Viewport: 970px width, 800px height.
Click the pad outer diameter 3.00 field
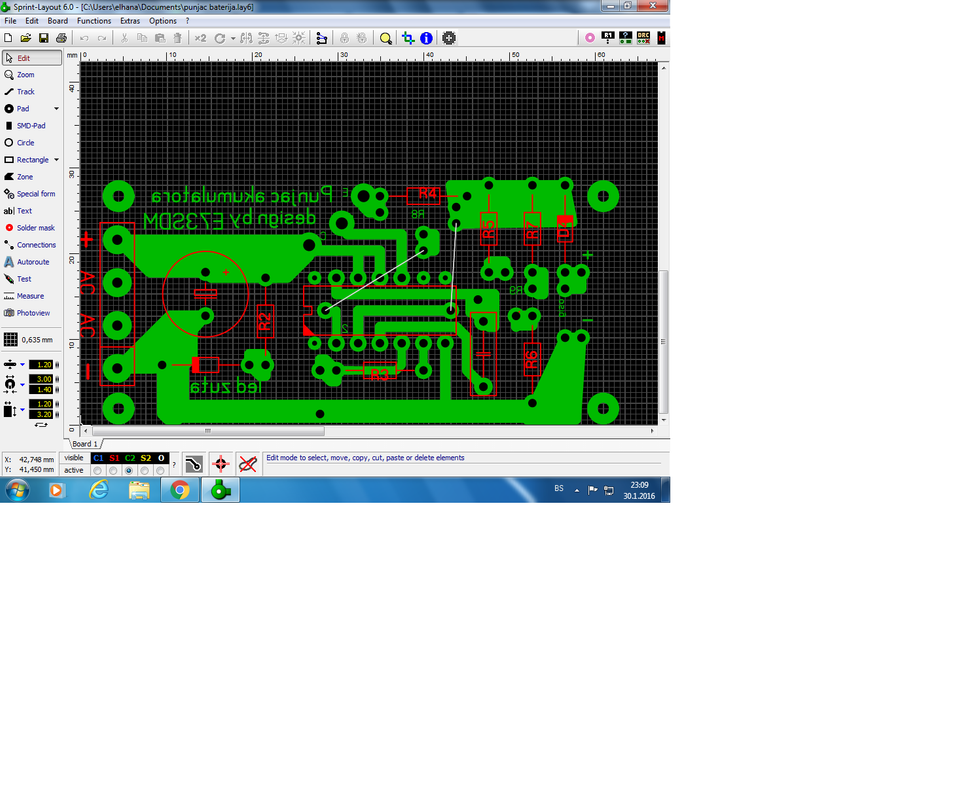coord(41,379)
